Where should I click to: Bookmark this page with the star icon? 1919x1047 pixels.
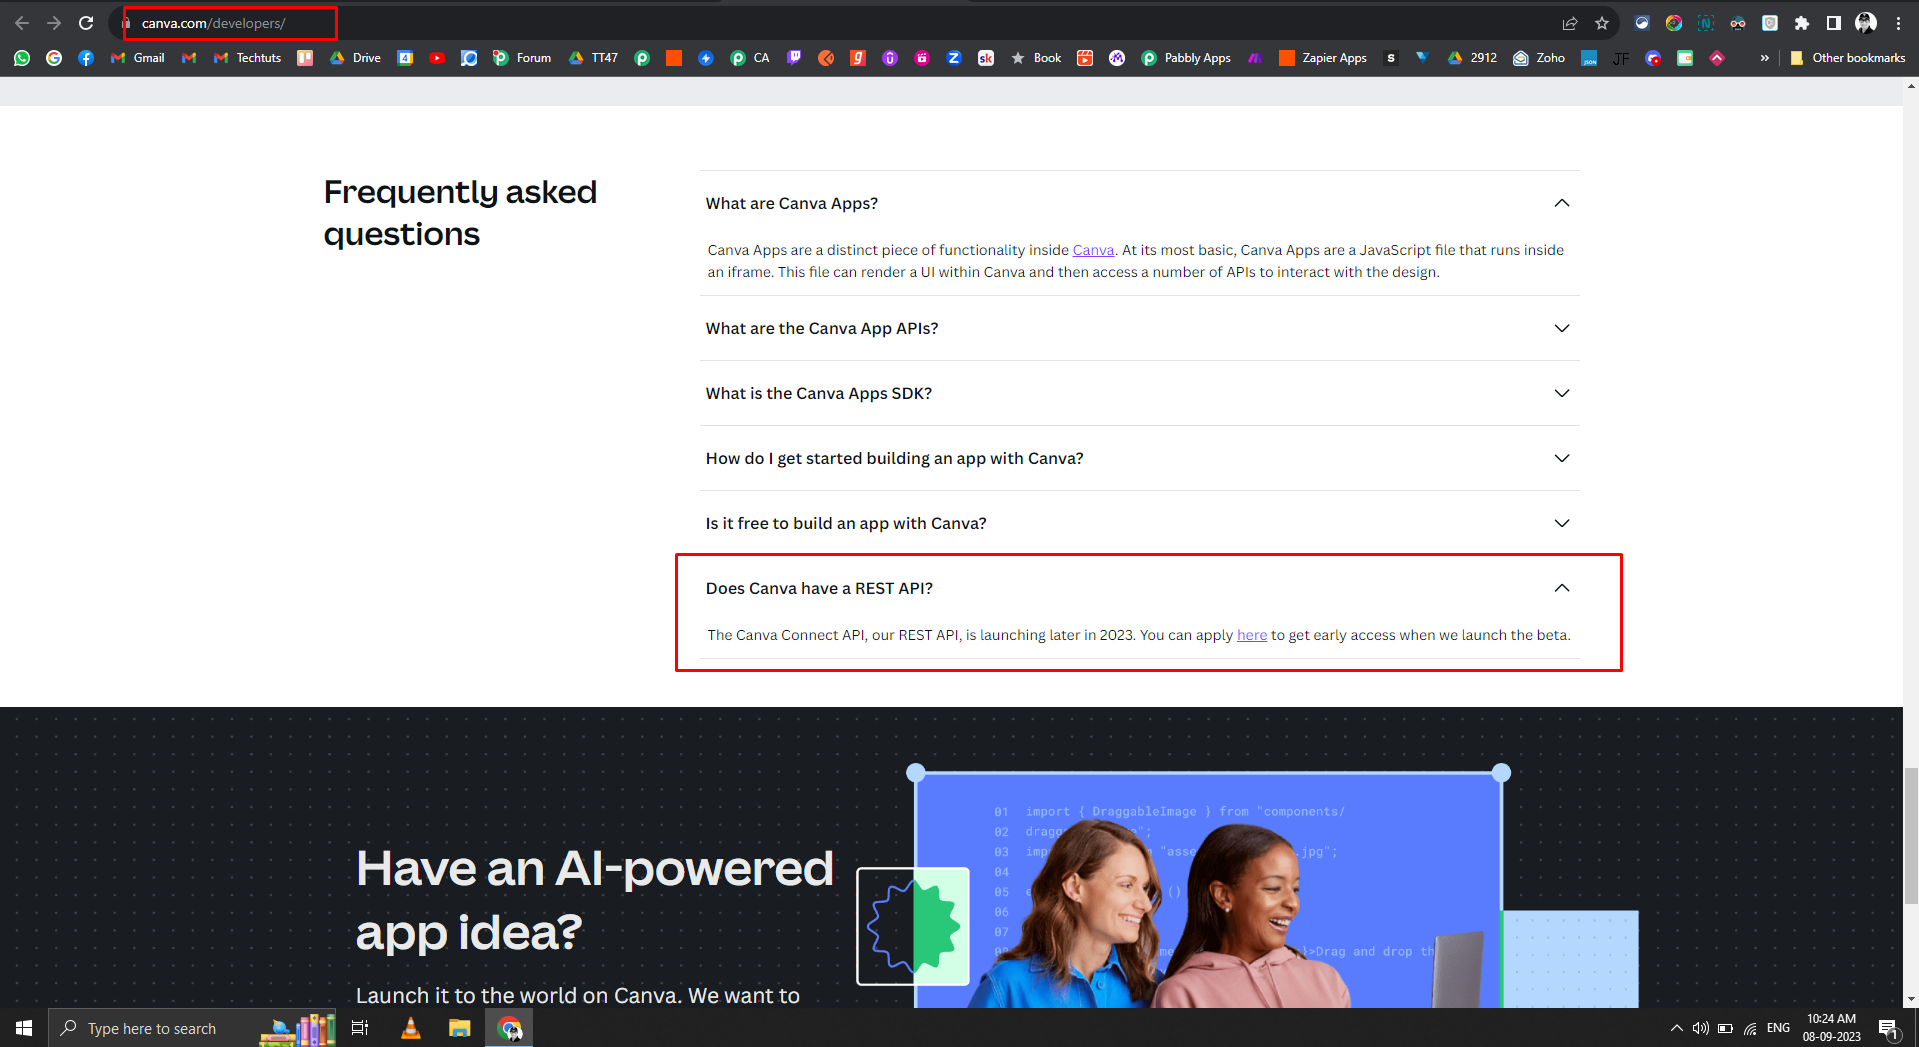(1602, 23)
